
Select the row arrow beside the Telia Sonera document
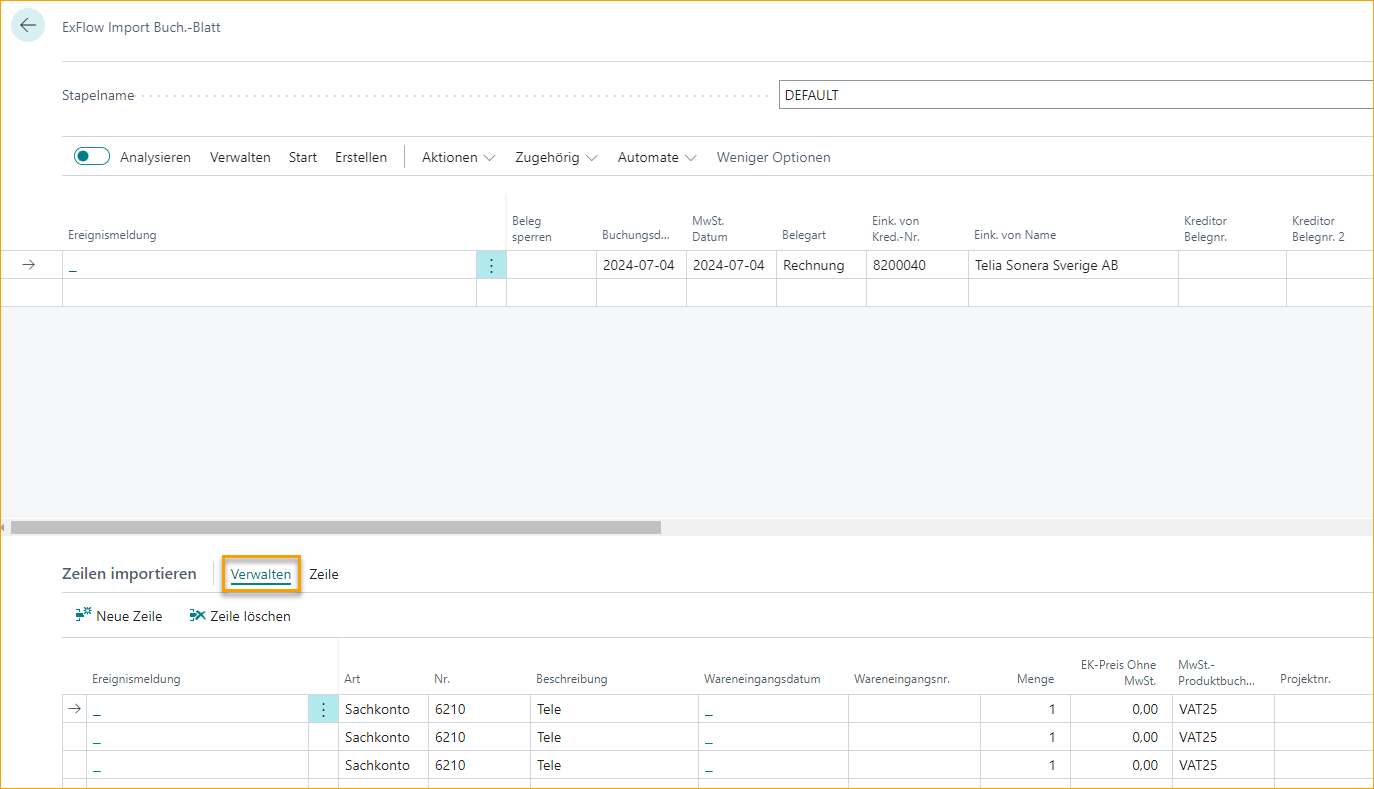click(x=29, y=265)
